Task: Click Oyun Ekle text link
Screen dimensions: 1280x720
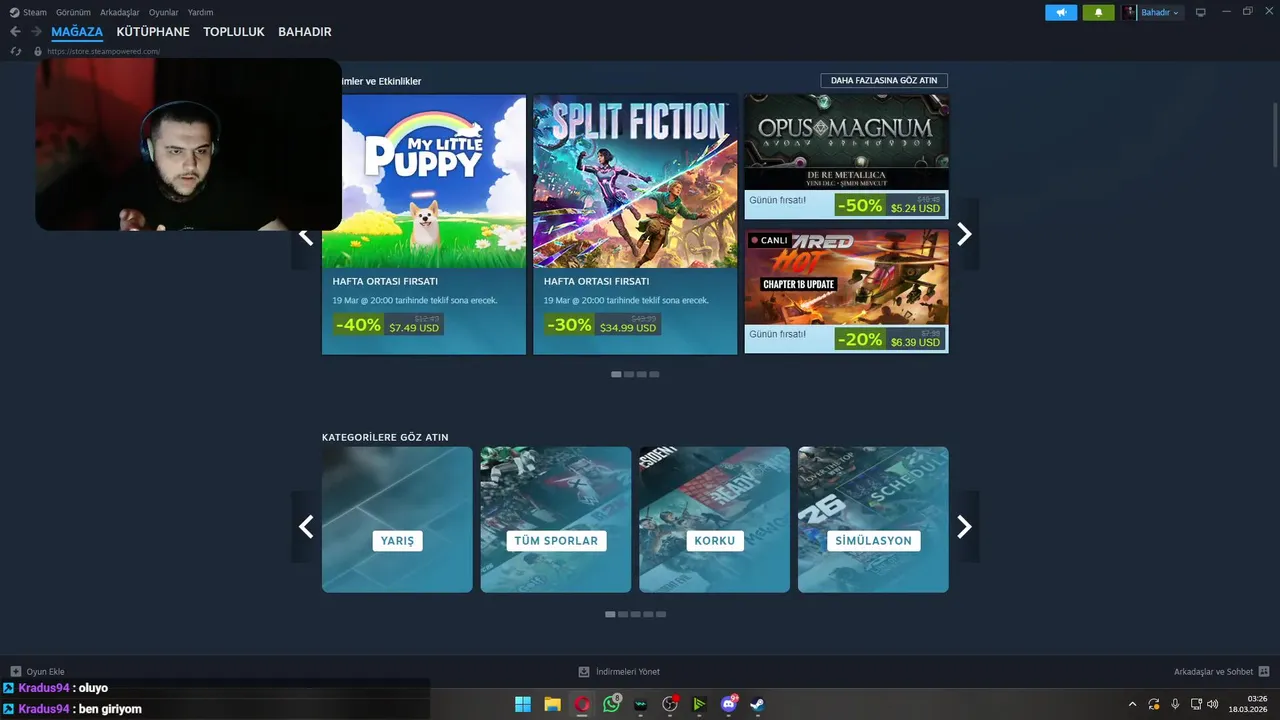Action: (45, 672)
